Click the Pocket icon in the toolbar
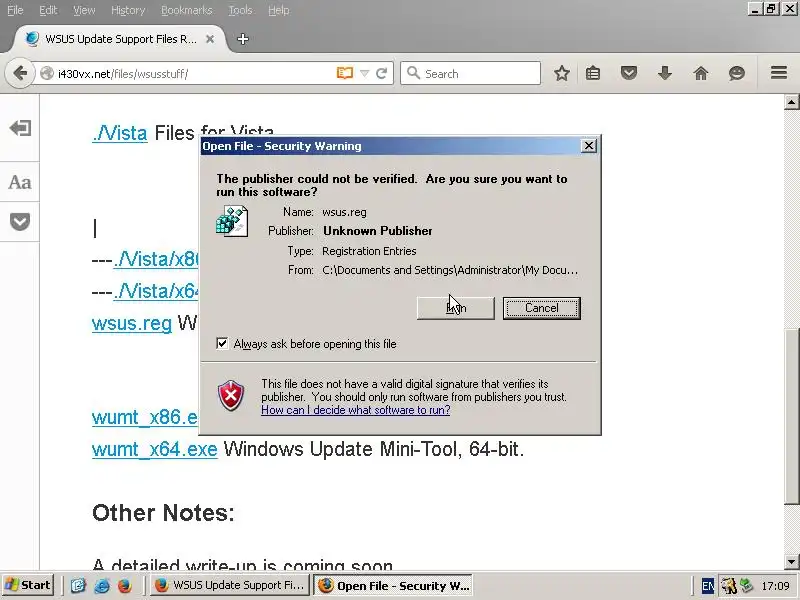 tap(629, 73)
